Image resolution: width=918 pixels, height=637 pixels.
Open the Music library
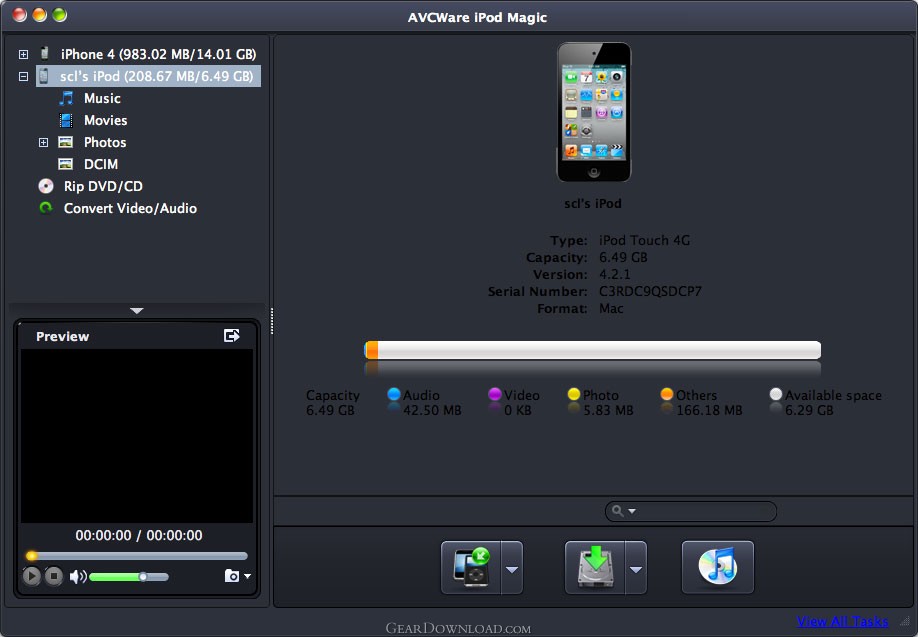102,98
